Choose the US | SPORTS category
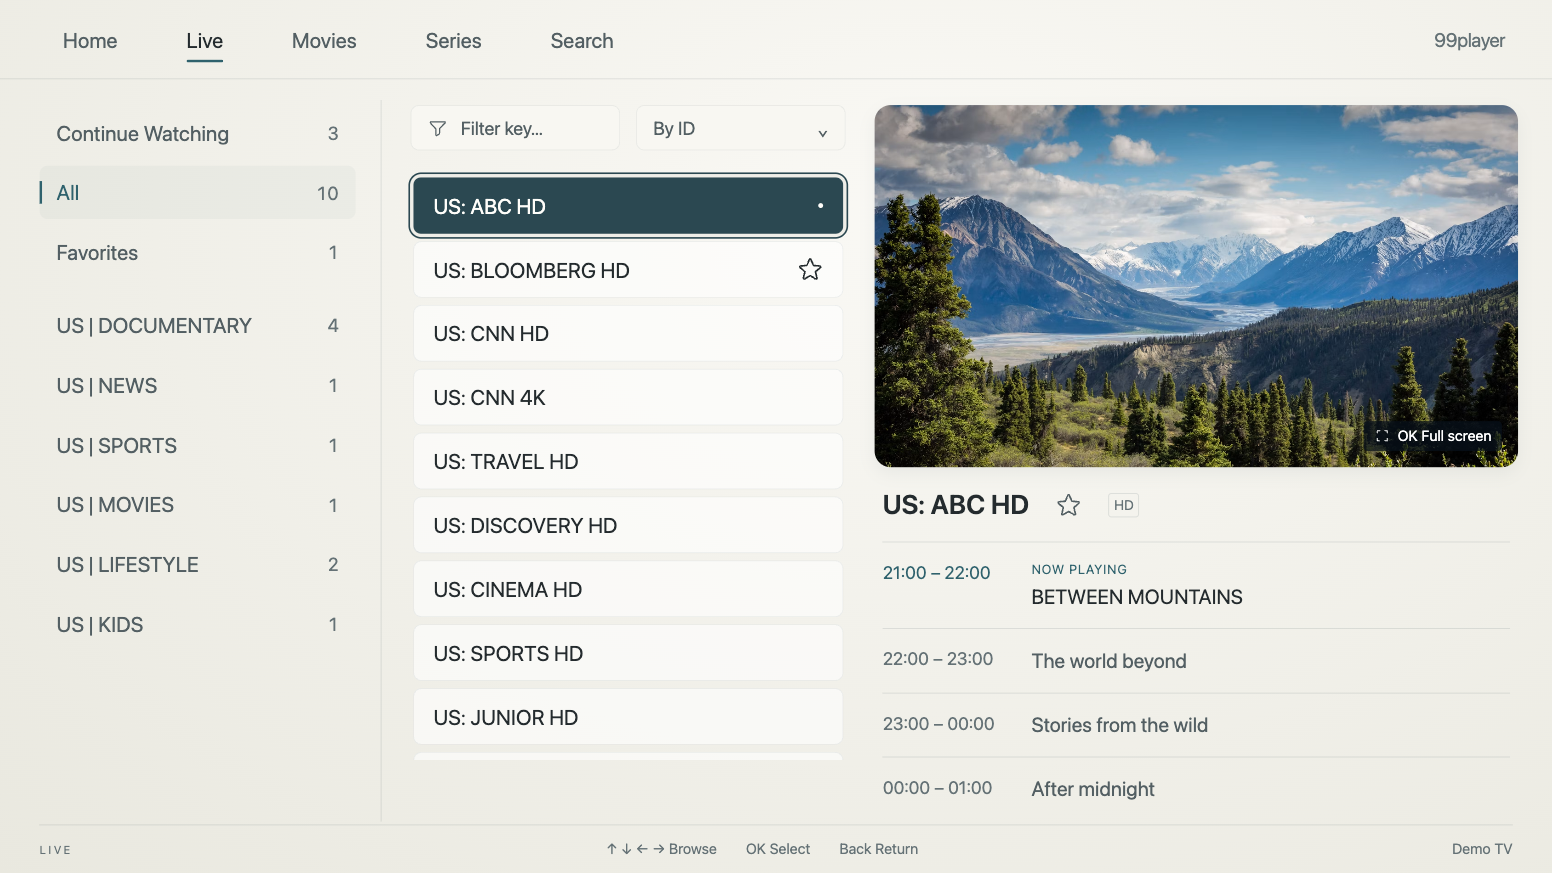This screenshot has height=873, width=1552. point(198,446)
